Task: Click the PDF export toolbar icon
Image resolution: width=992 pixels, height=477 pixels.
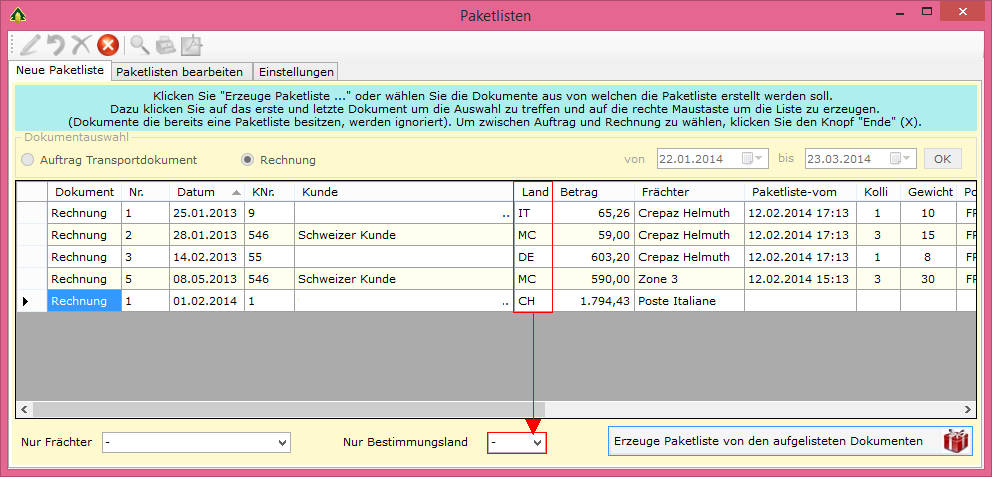Action: pyautogui.click(x=191, y=44)
